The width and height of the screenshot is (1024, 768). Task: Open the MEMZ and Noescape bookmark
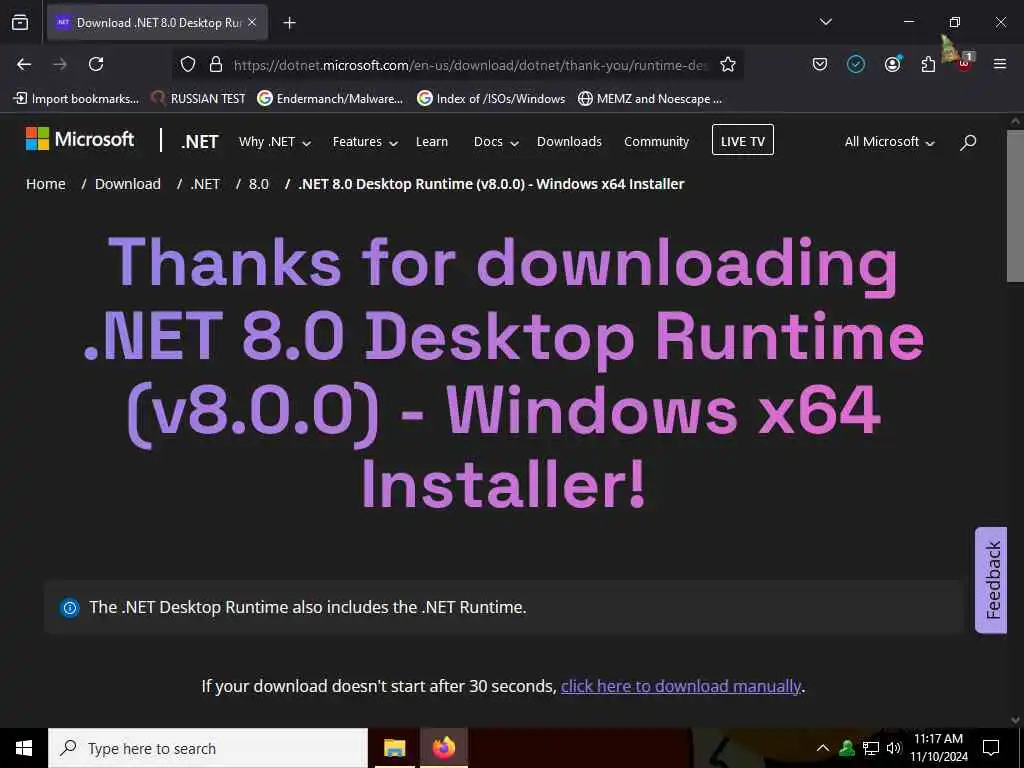pyautogui.click(x=650, y=99)
